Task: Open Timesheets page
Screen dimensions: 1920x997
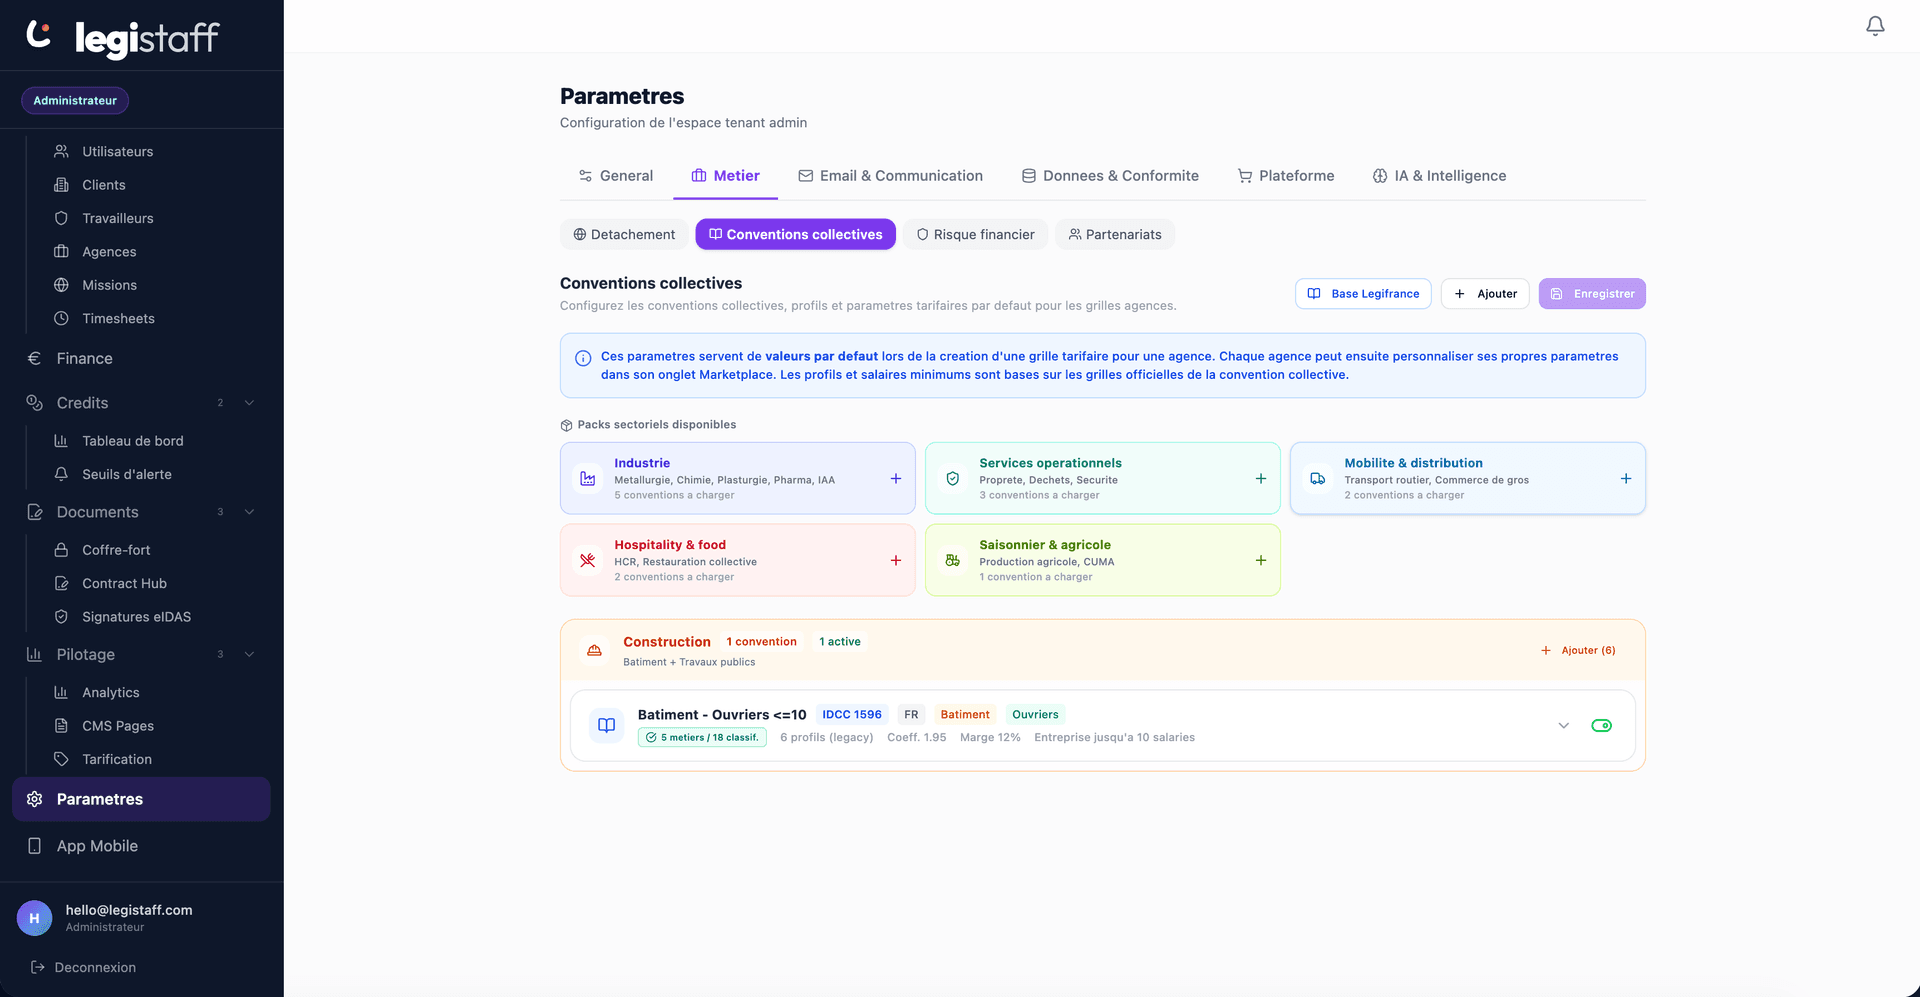Action: pos(118,318)
